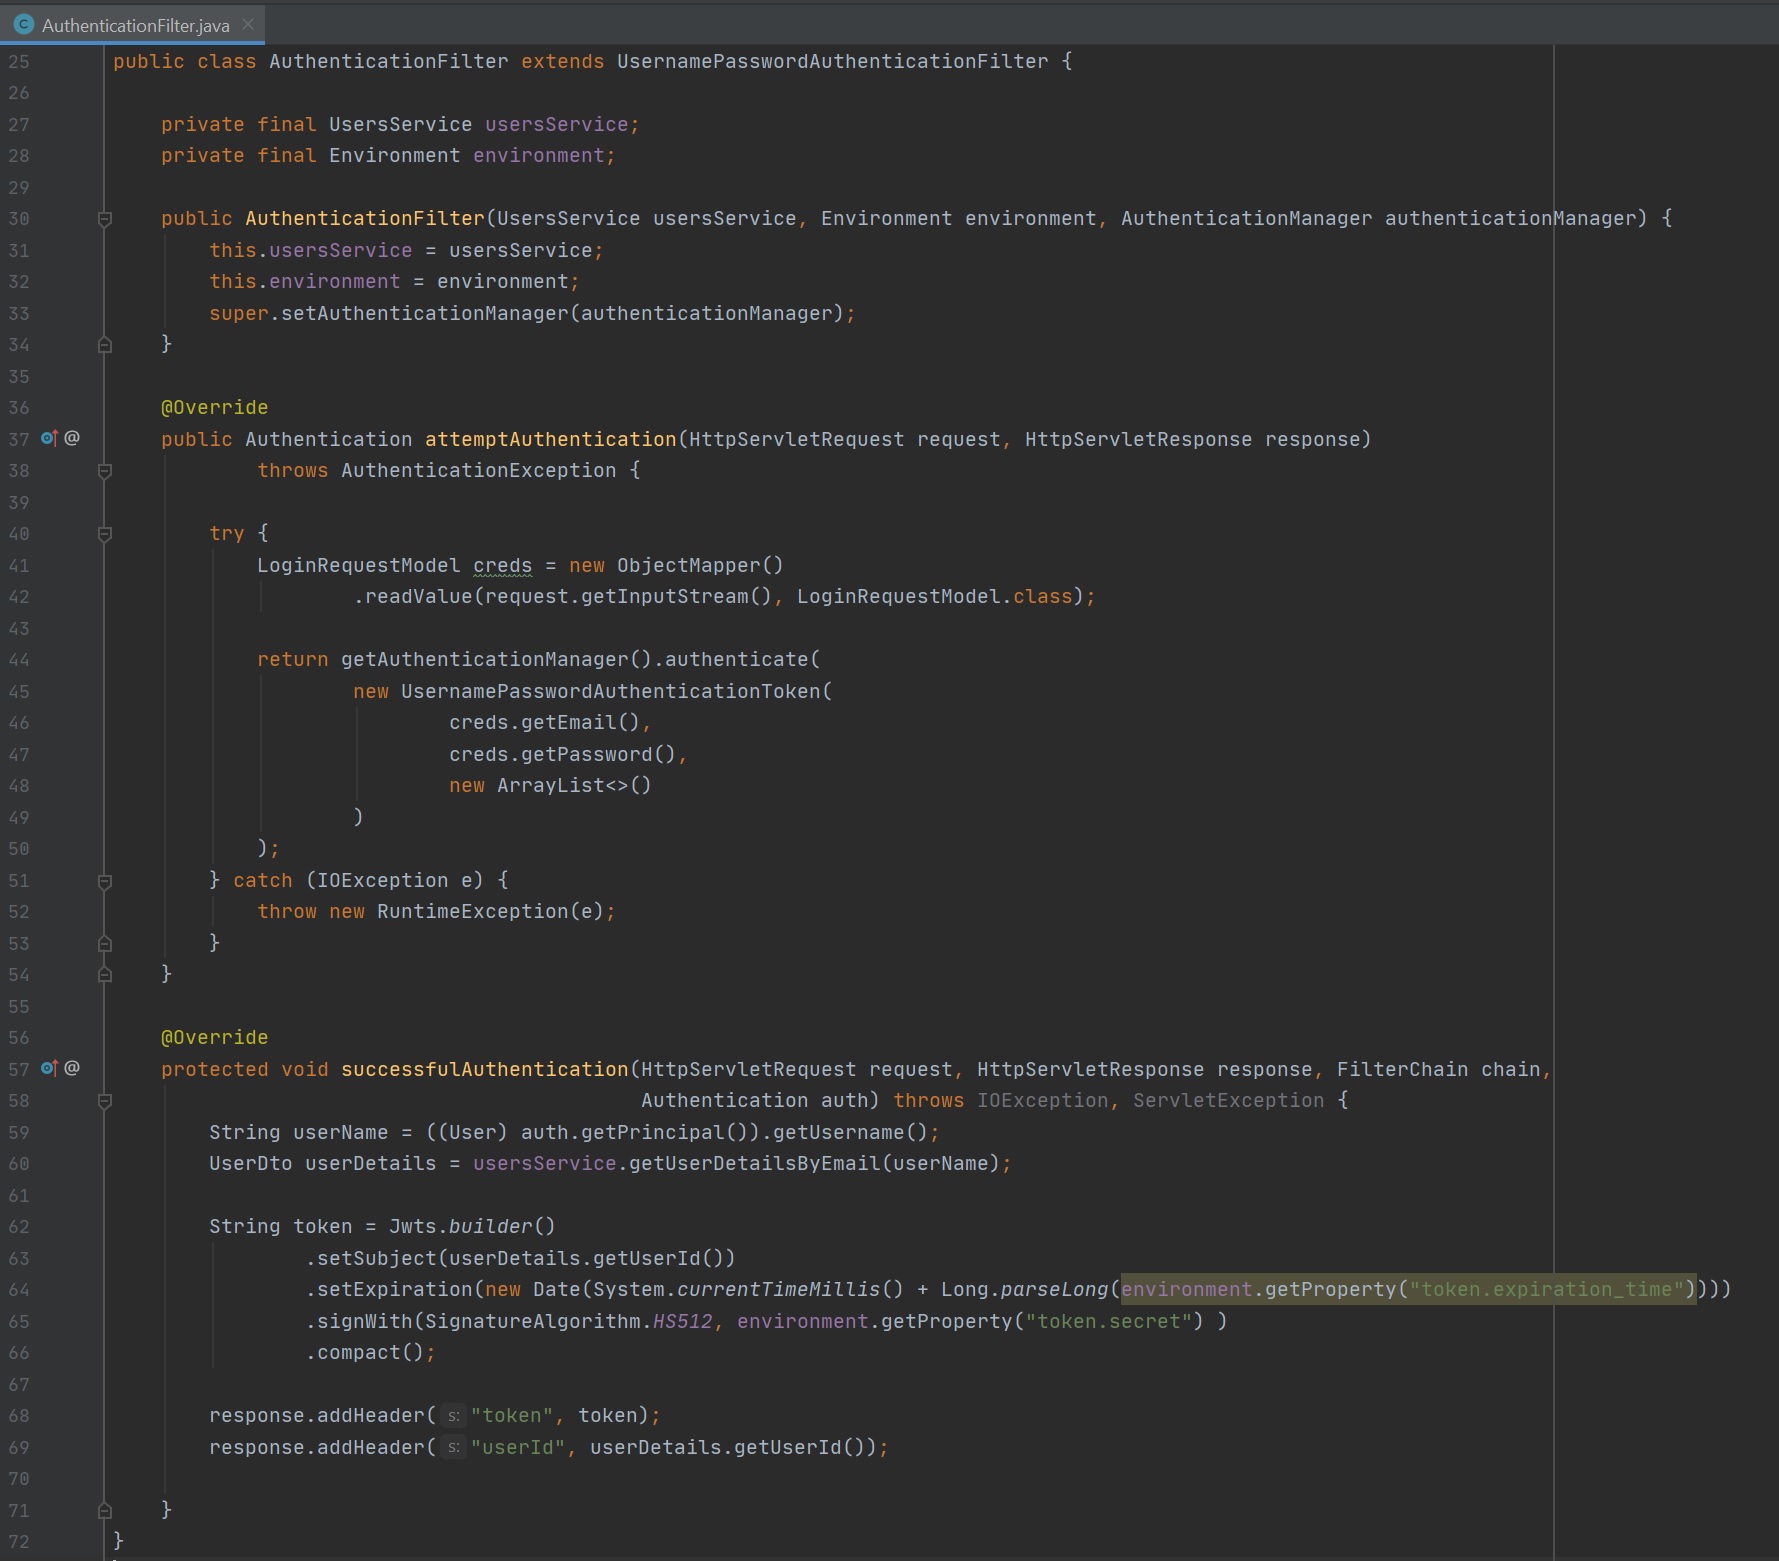Screen dimensions: 1779x1561
Task: Collapse the successfulAuthentication method body at line 58
Action: click(105, 1101)
